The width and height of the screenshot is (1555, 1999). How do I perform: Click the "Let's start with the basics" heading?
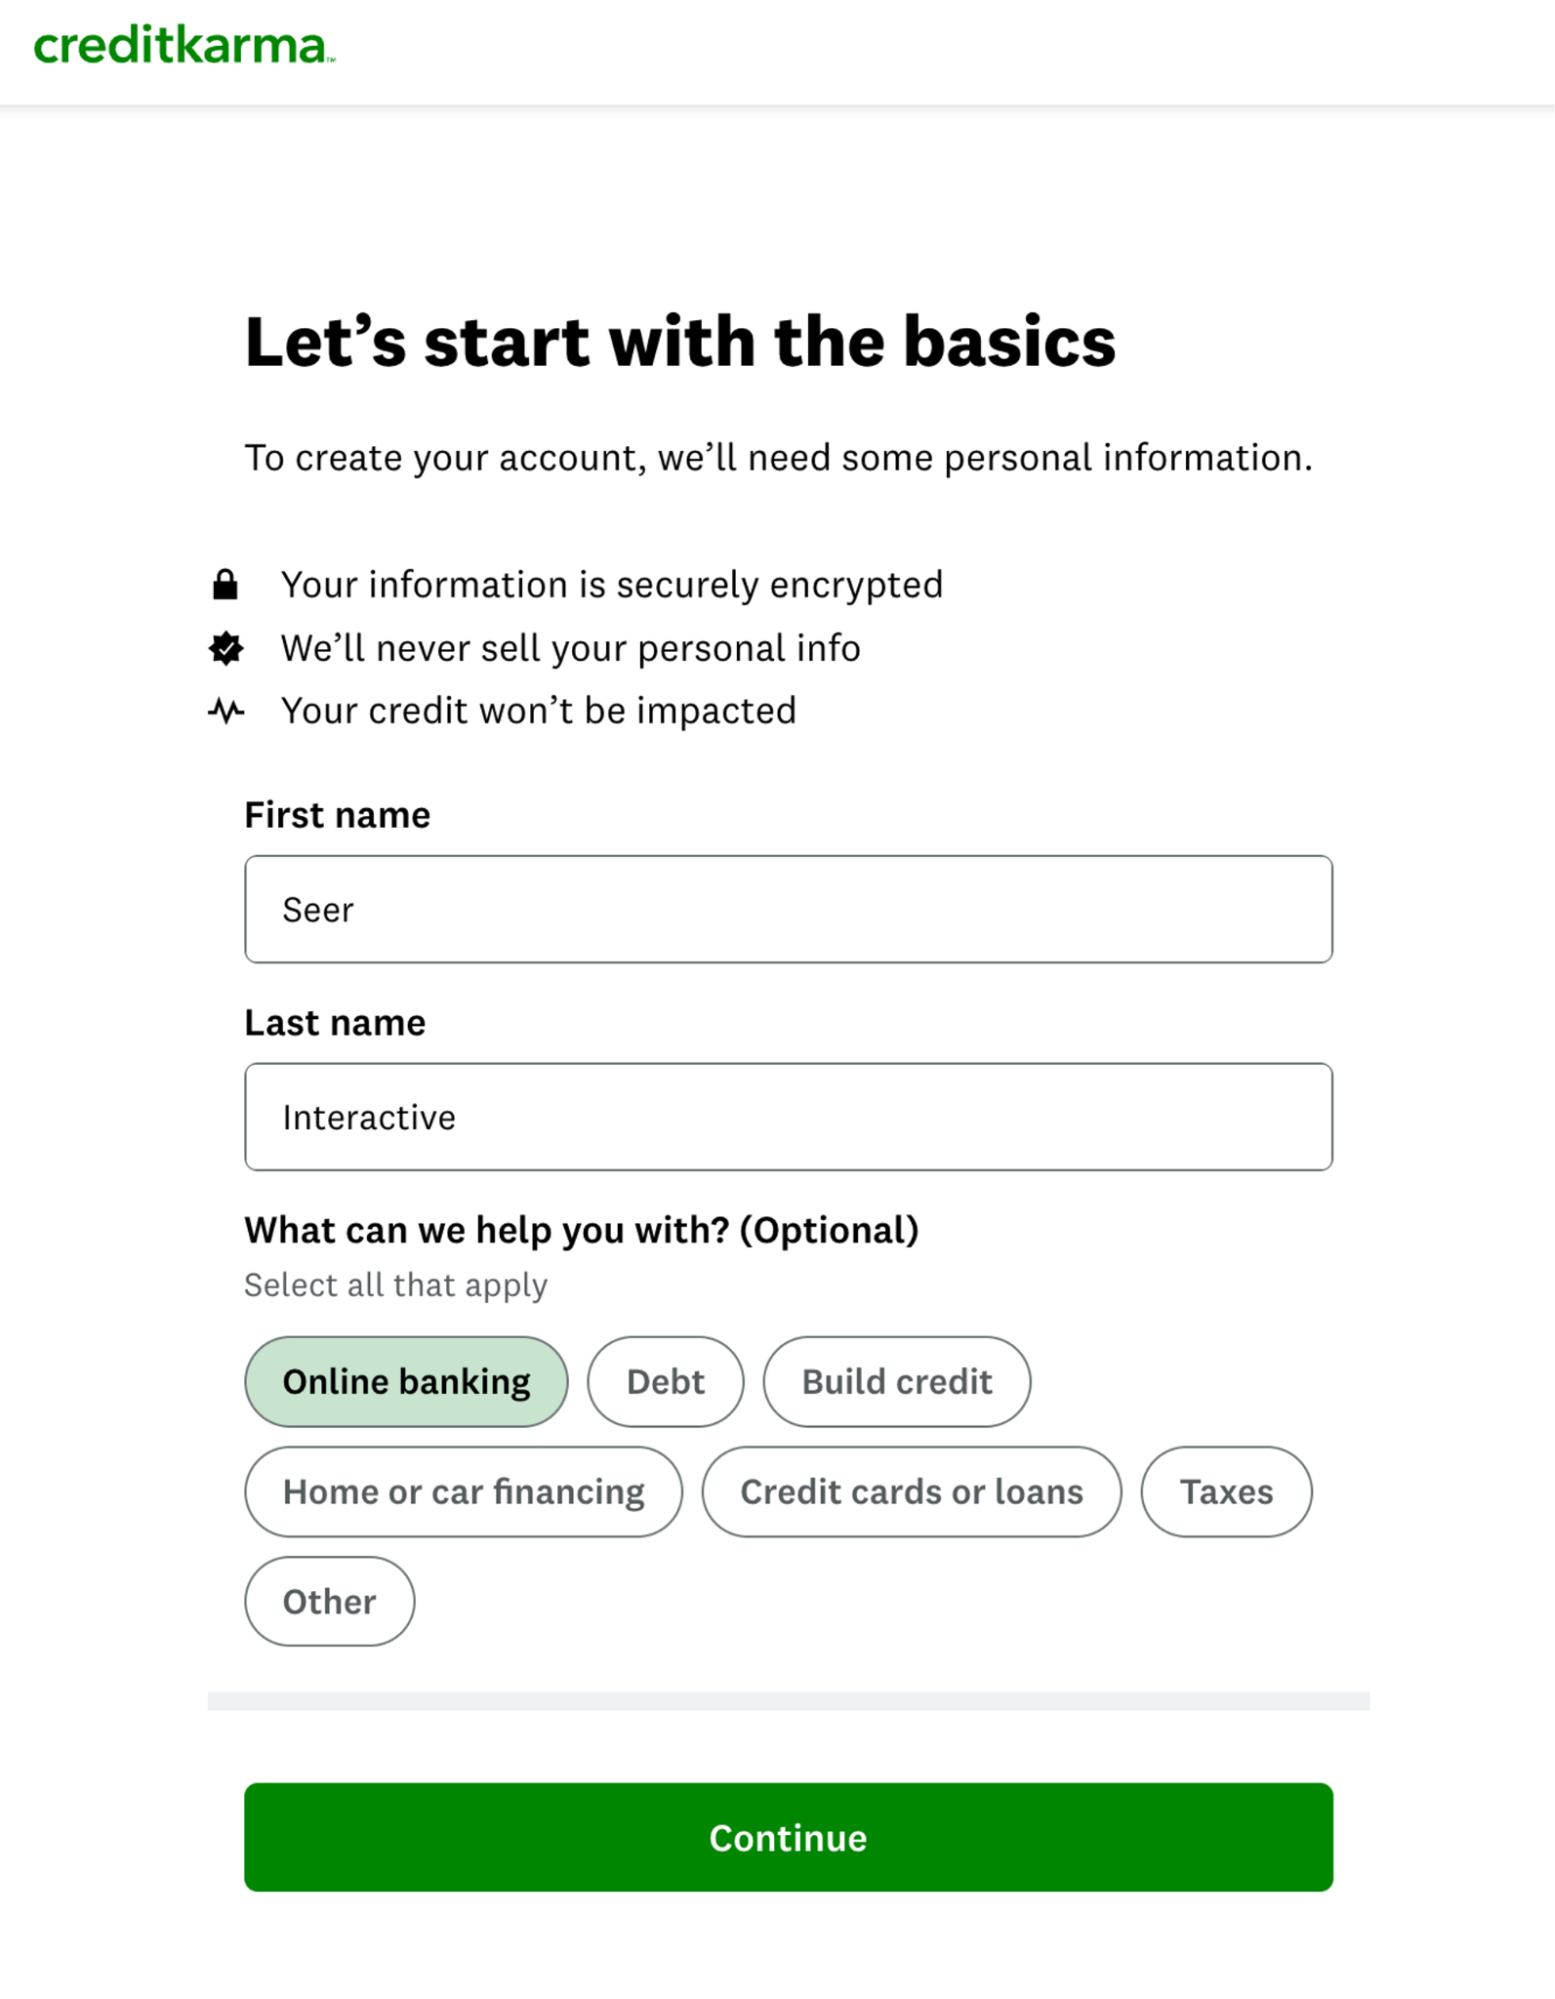point(680,342)
